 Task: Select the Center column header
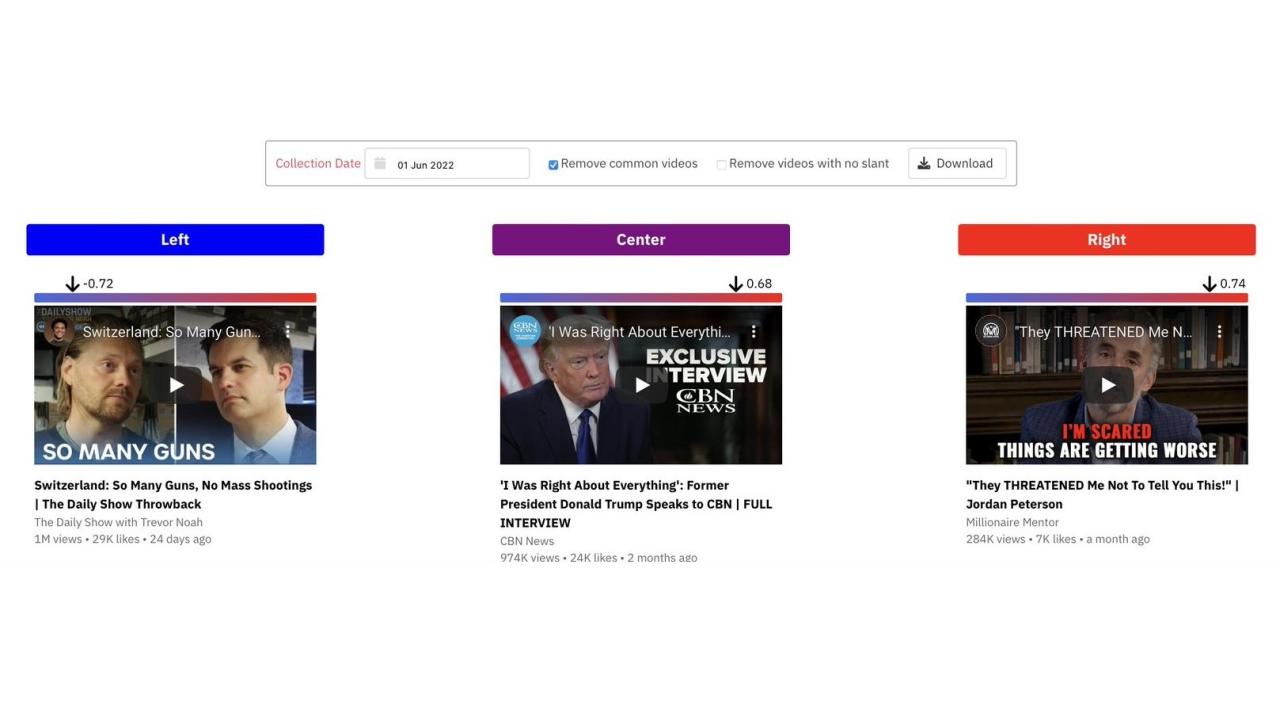pyautogui.click(x=641, y=240)
